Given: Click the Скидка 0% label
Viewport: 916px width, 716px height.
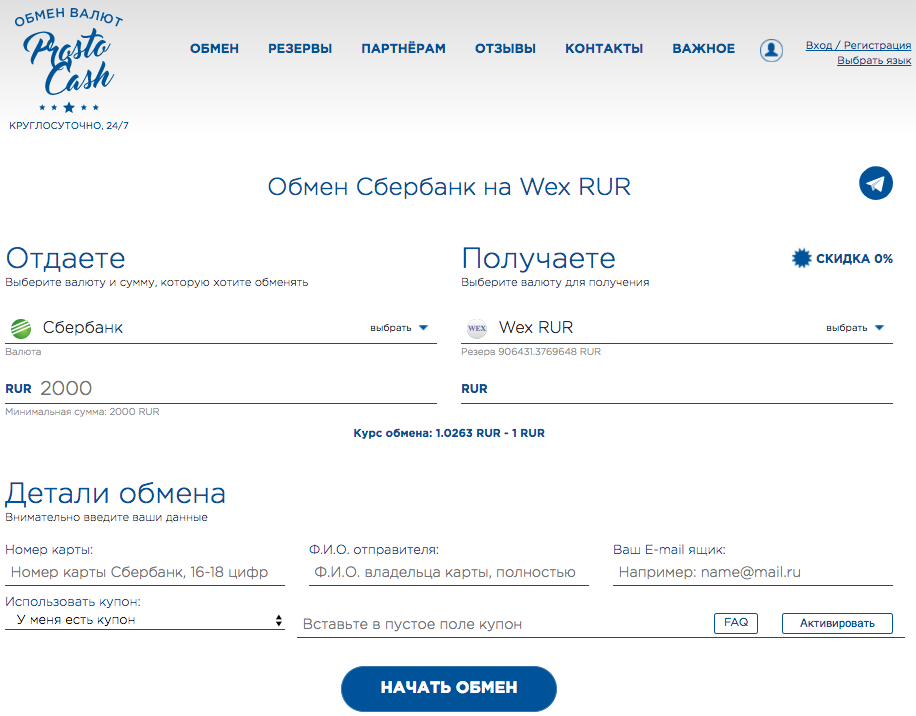Looking at the screenshot, I should [x=854, y=259].
